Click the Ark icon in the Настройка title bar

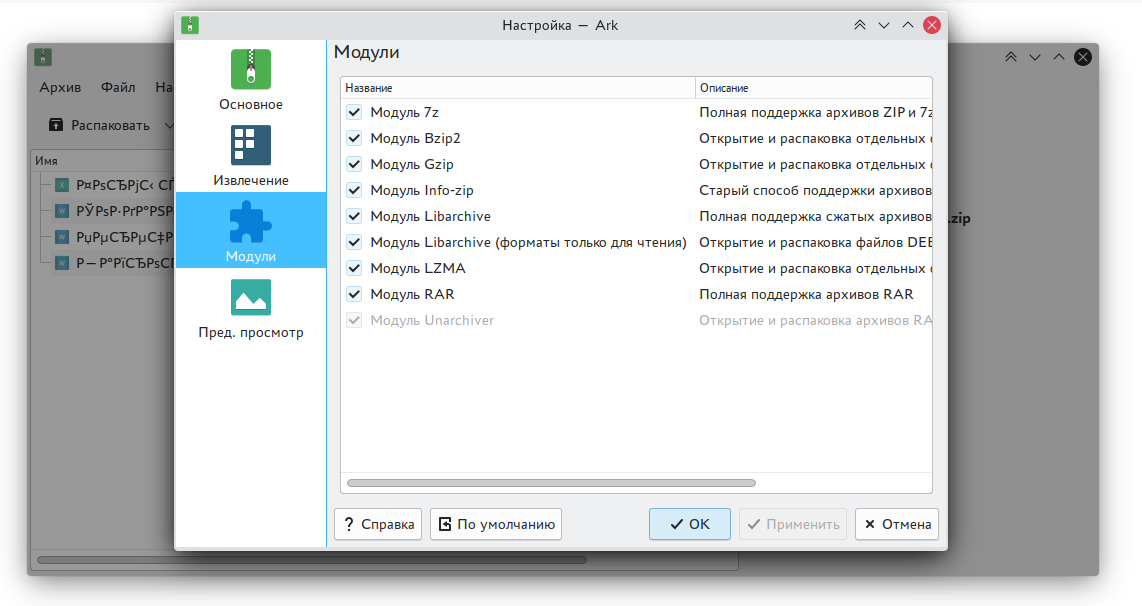tap(190, 25)
